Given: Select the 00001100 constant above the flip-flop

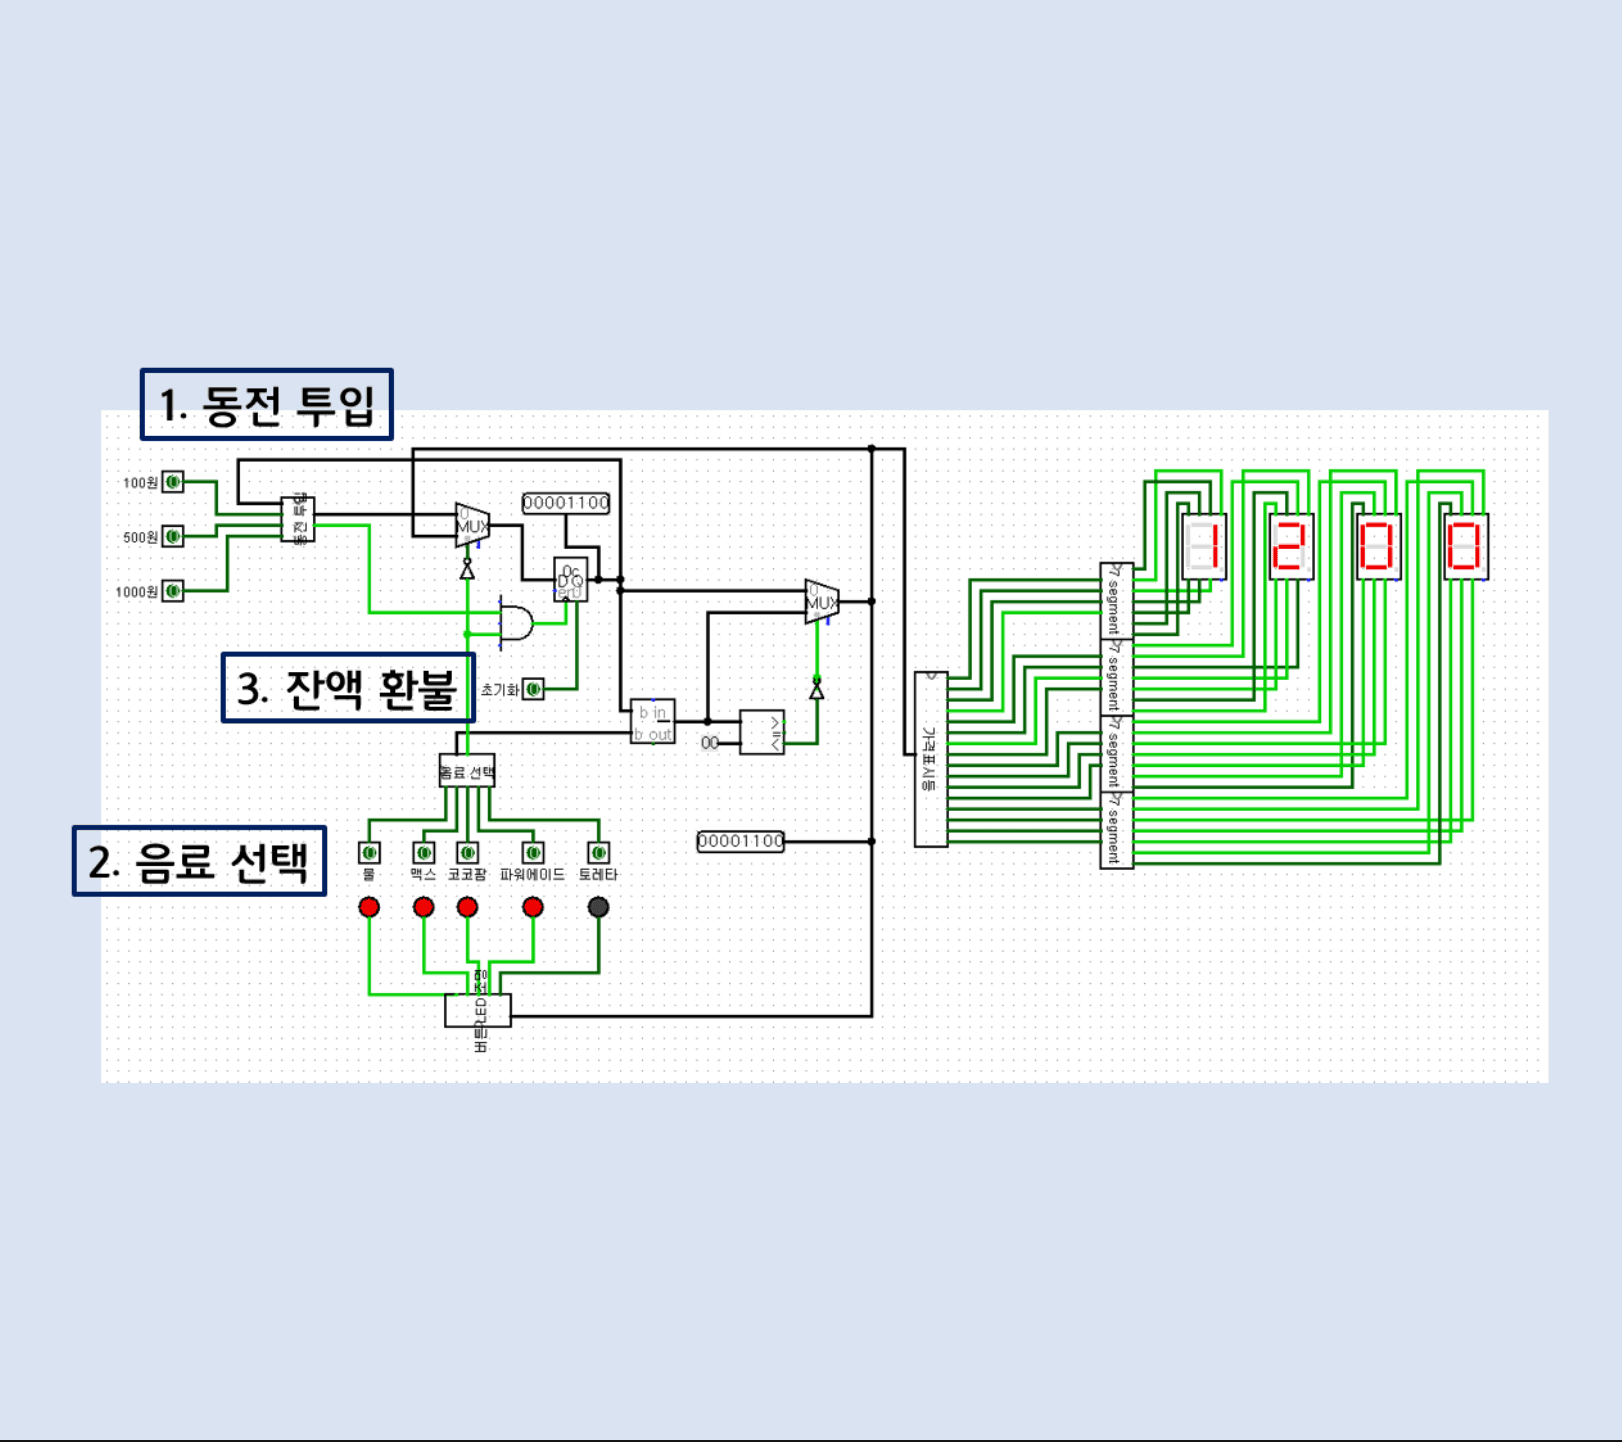Looking at the screenshot, I should tap(566, 503).
